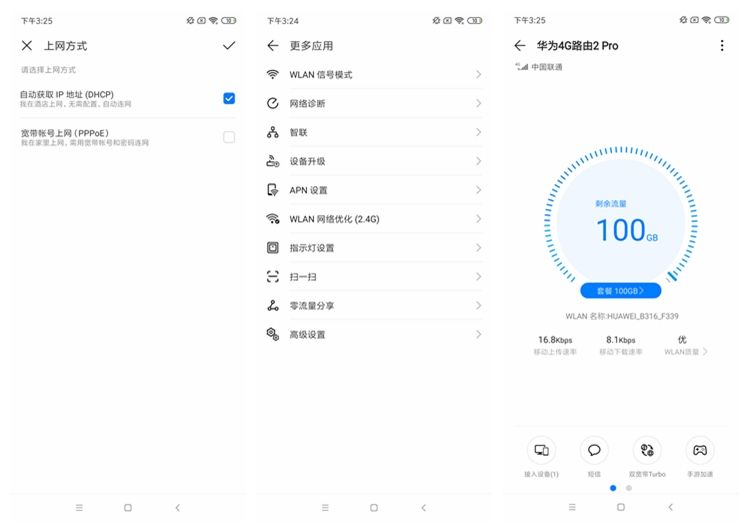749x532 pixels.
Task: Uncheck the 自动获取 IP 地址 (DHCP) checkbox
Action: click(x=229, y=98)
